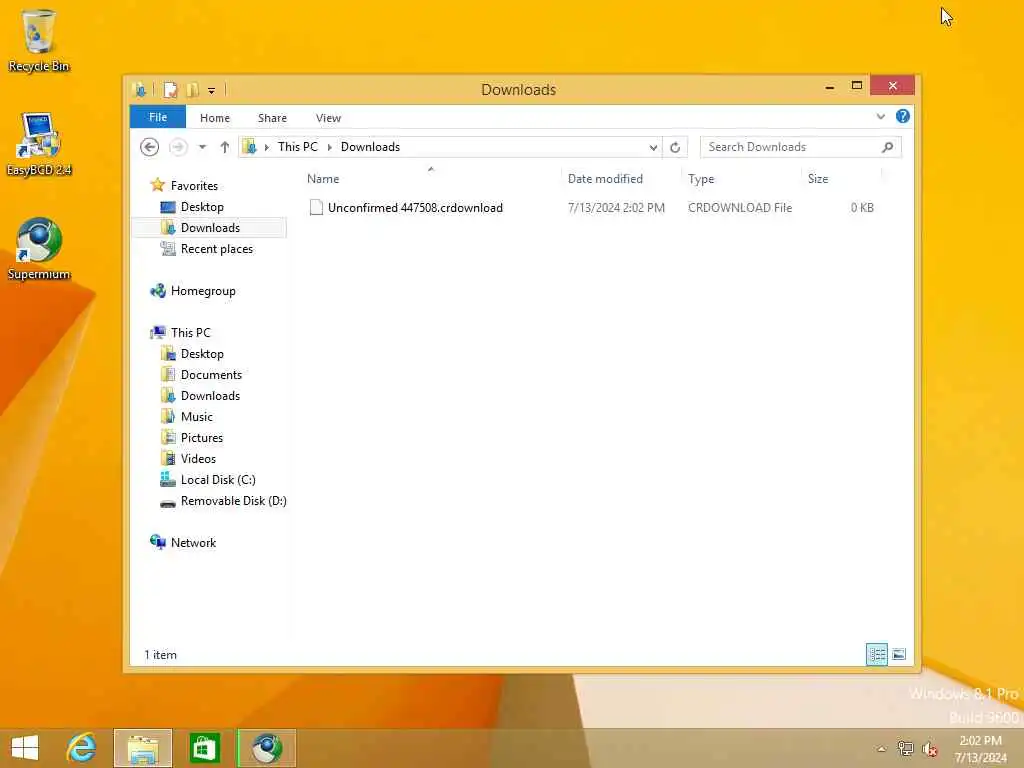Click the New folder quick access icon
This screenshot has height=768, width=1024.
tap(192, 89)
